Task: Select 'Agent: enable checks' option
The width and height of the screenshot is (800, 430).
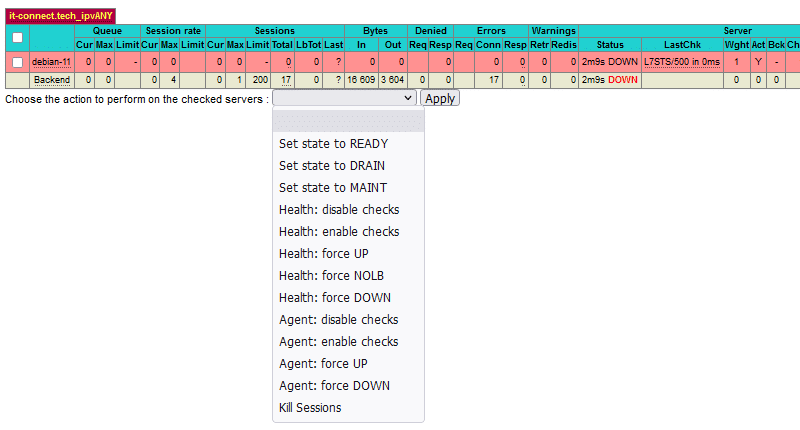Action: [x=338, y=342]
